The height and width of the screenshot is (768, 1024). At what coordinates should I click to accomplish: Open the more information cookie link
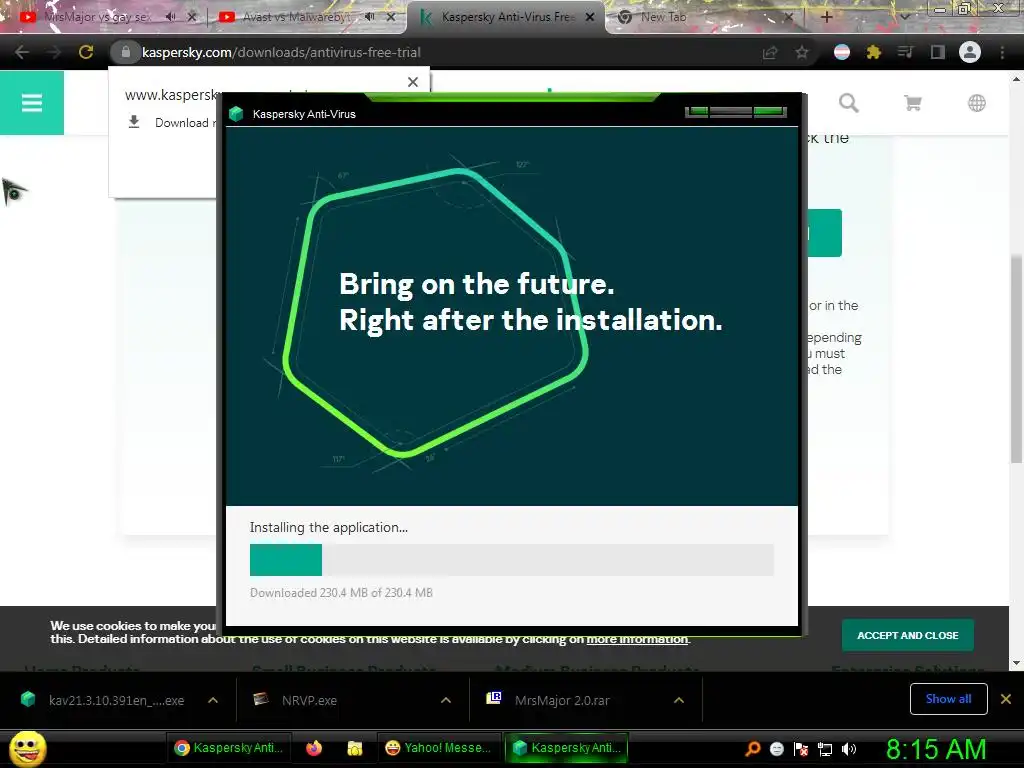tap(637, 639)
